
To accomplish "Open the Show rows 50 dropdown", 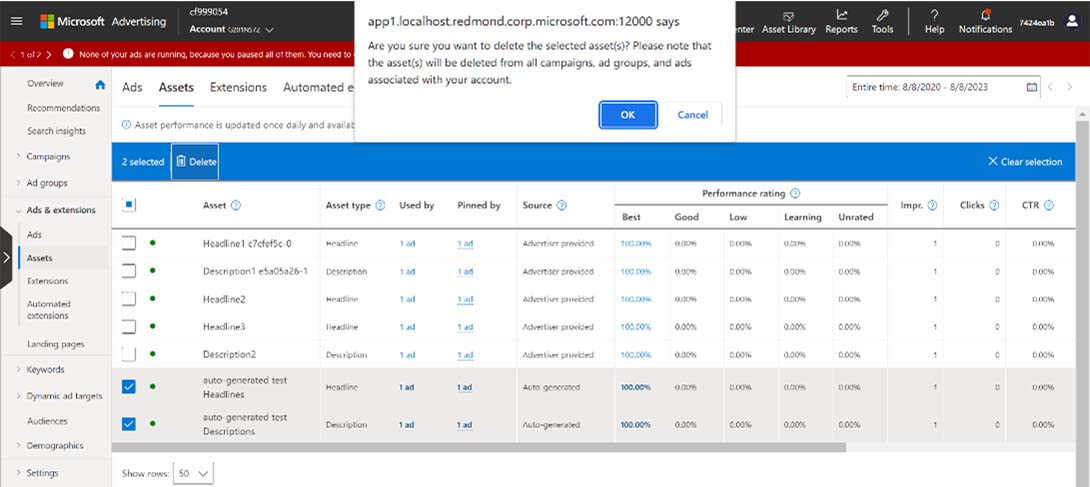I will pyautogui.click(x=194, y=472).
